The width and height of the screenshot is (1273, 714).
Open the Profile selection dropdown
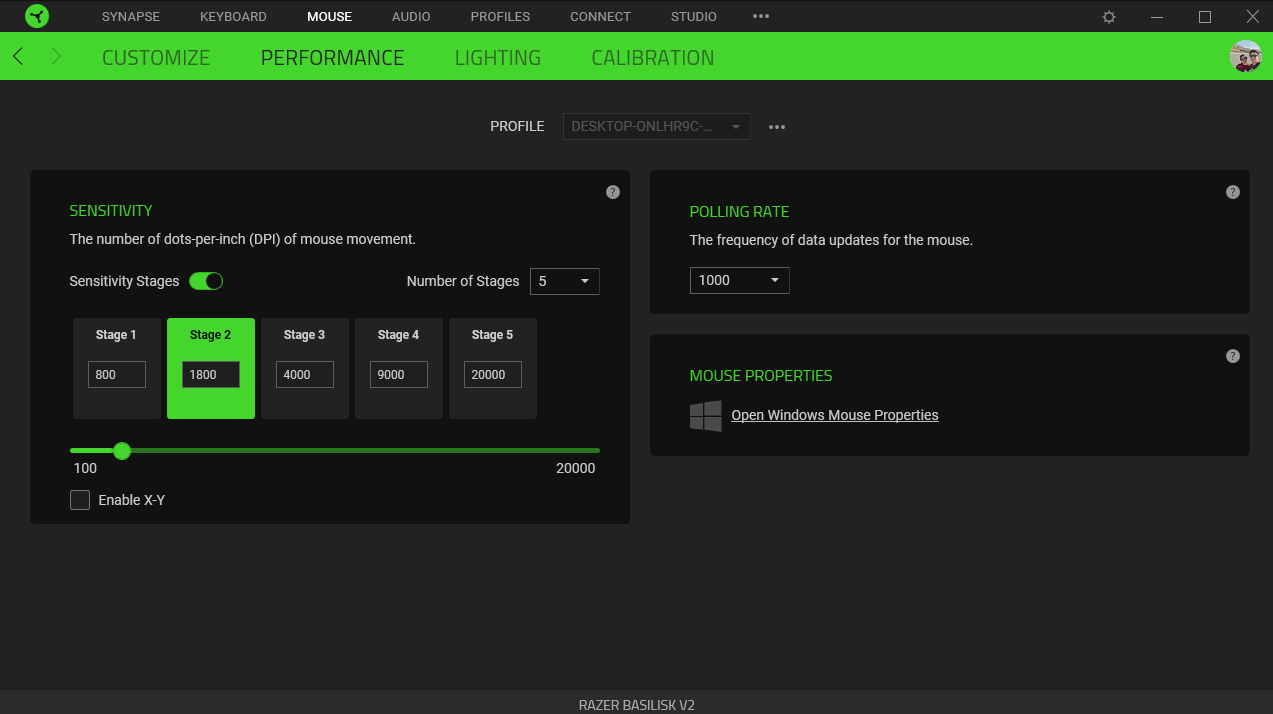coord(656,127)
